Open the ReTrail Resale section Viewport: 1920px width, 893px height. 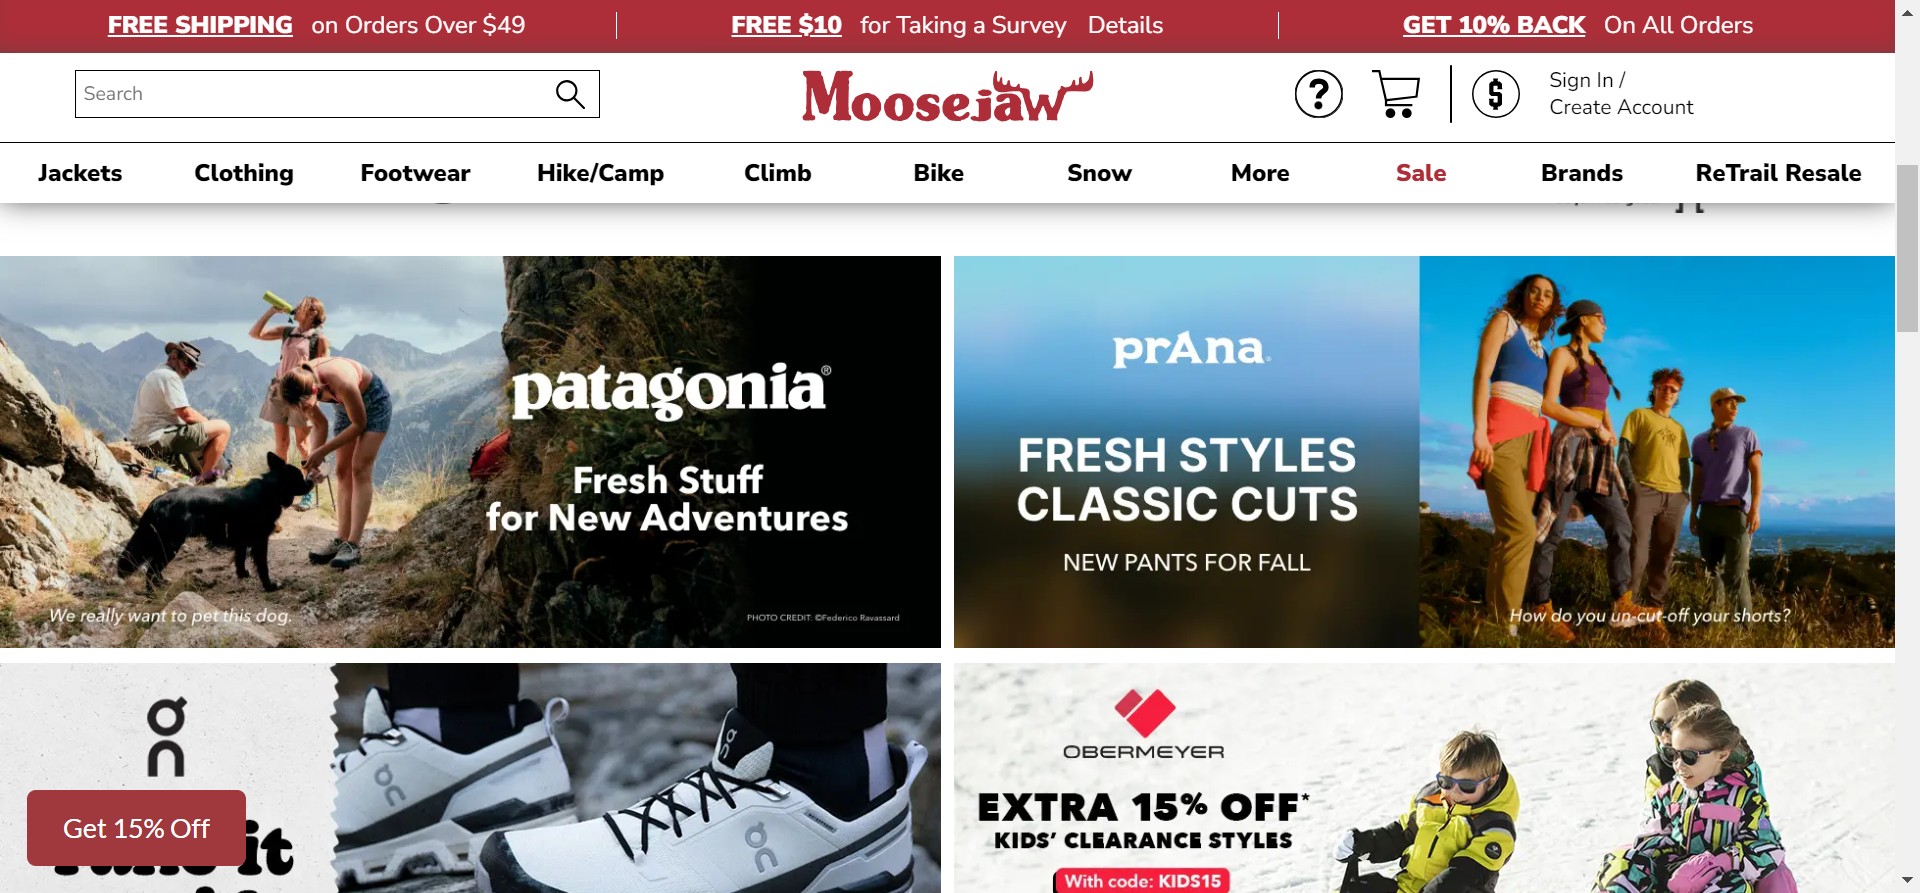pos(1778,173)
